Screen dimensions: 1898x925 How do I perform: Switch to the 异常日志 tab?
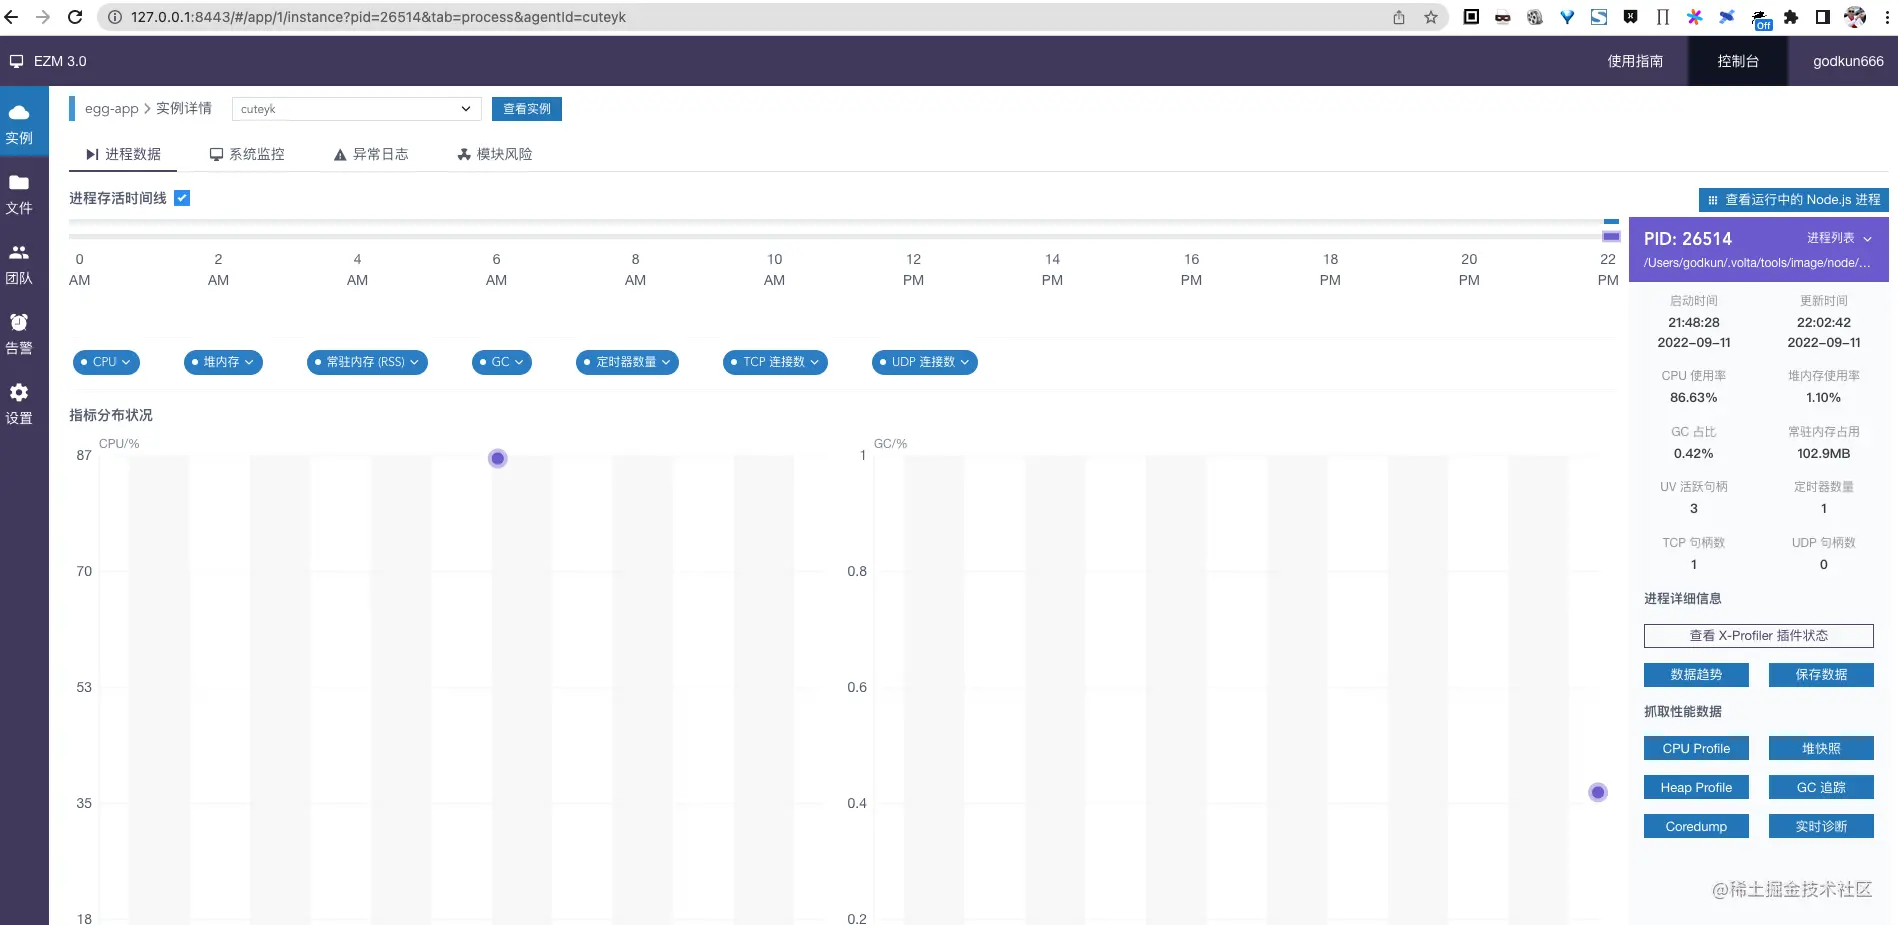(371, 154)
